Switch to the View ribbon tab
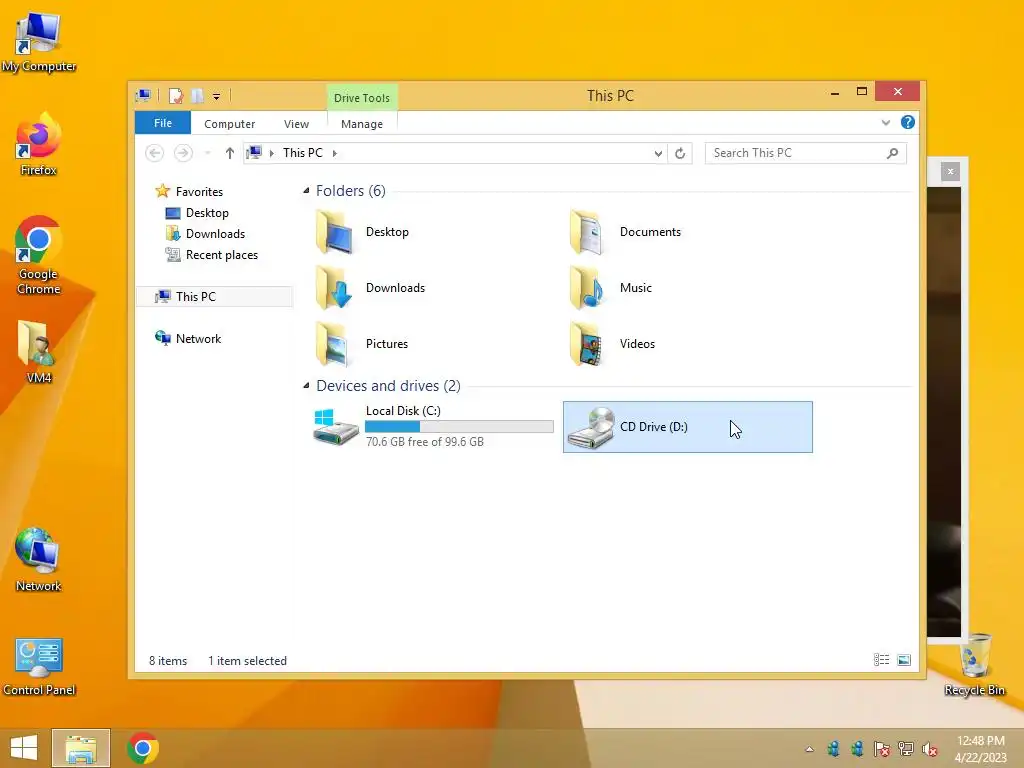The image size is (1024, 768). [296, 123]
